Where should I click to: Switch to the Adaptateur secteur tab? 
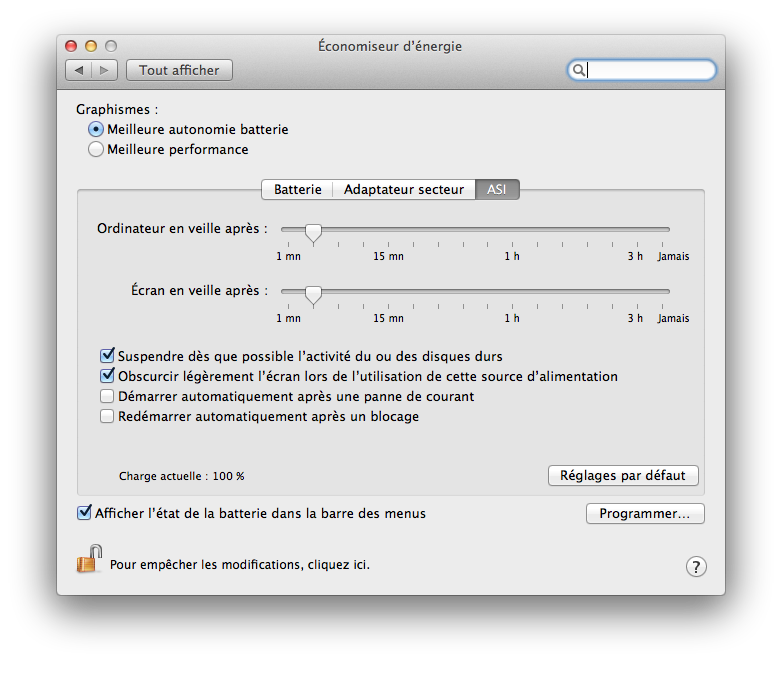(x=403, y=189)
